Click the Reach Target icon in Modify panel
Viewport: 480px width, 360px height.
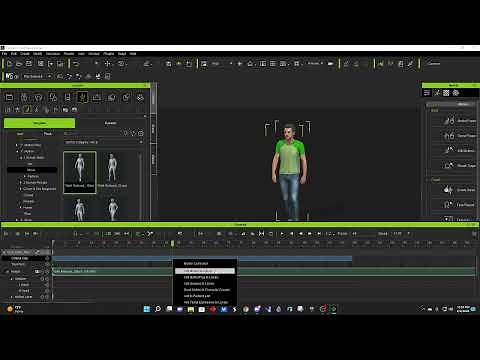[x=449, y=165]
